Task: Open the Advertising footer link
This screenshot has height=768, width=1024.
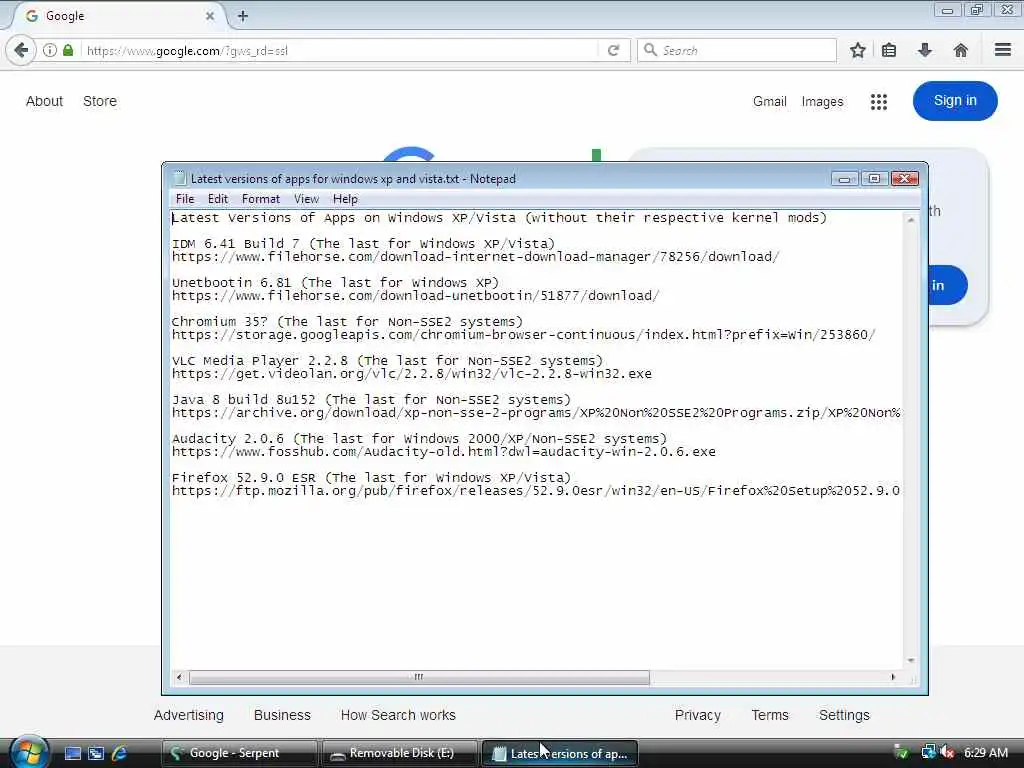Action: point(189,715)
